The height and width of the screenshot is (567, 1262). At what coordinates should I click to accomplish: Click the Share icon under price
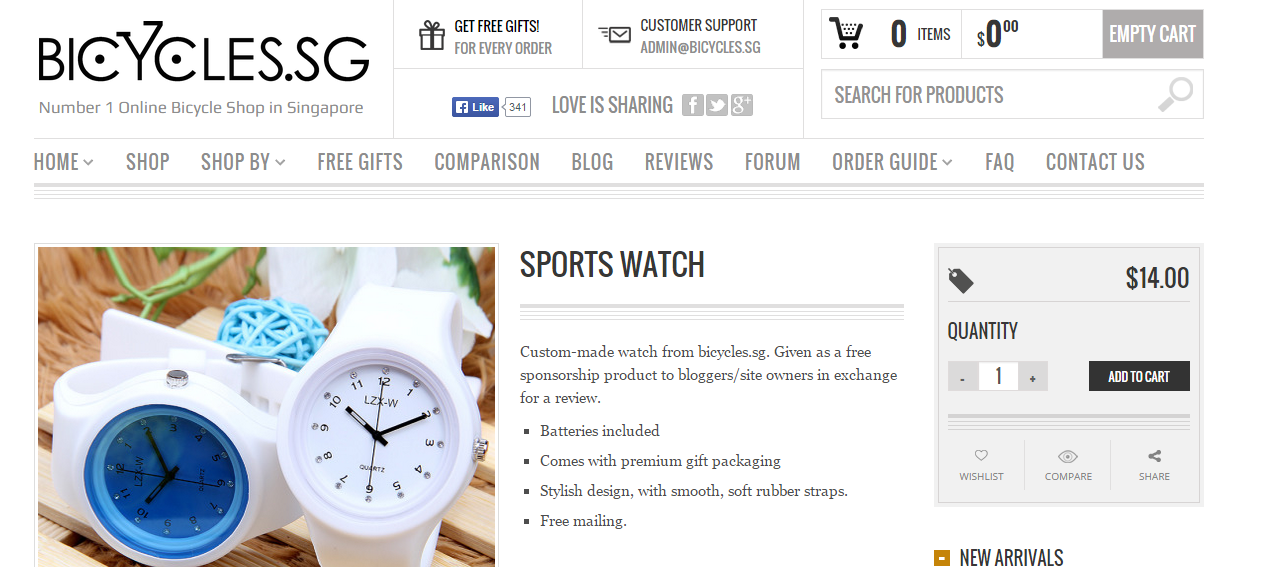click(1154, 456)
